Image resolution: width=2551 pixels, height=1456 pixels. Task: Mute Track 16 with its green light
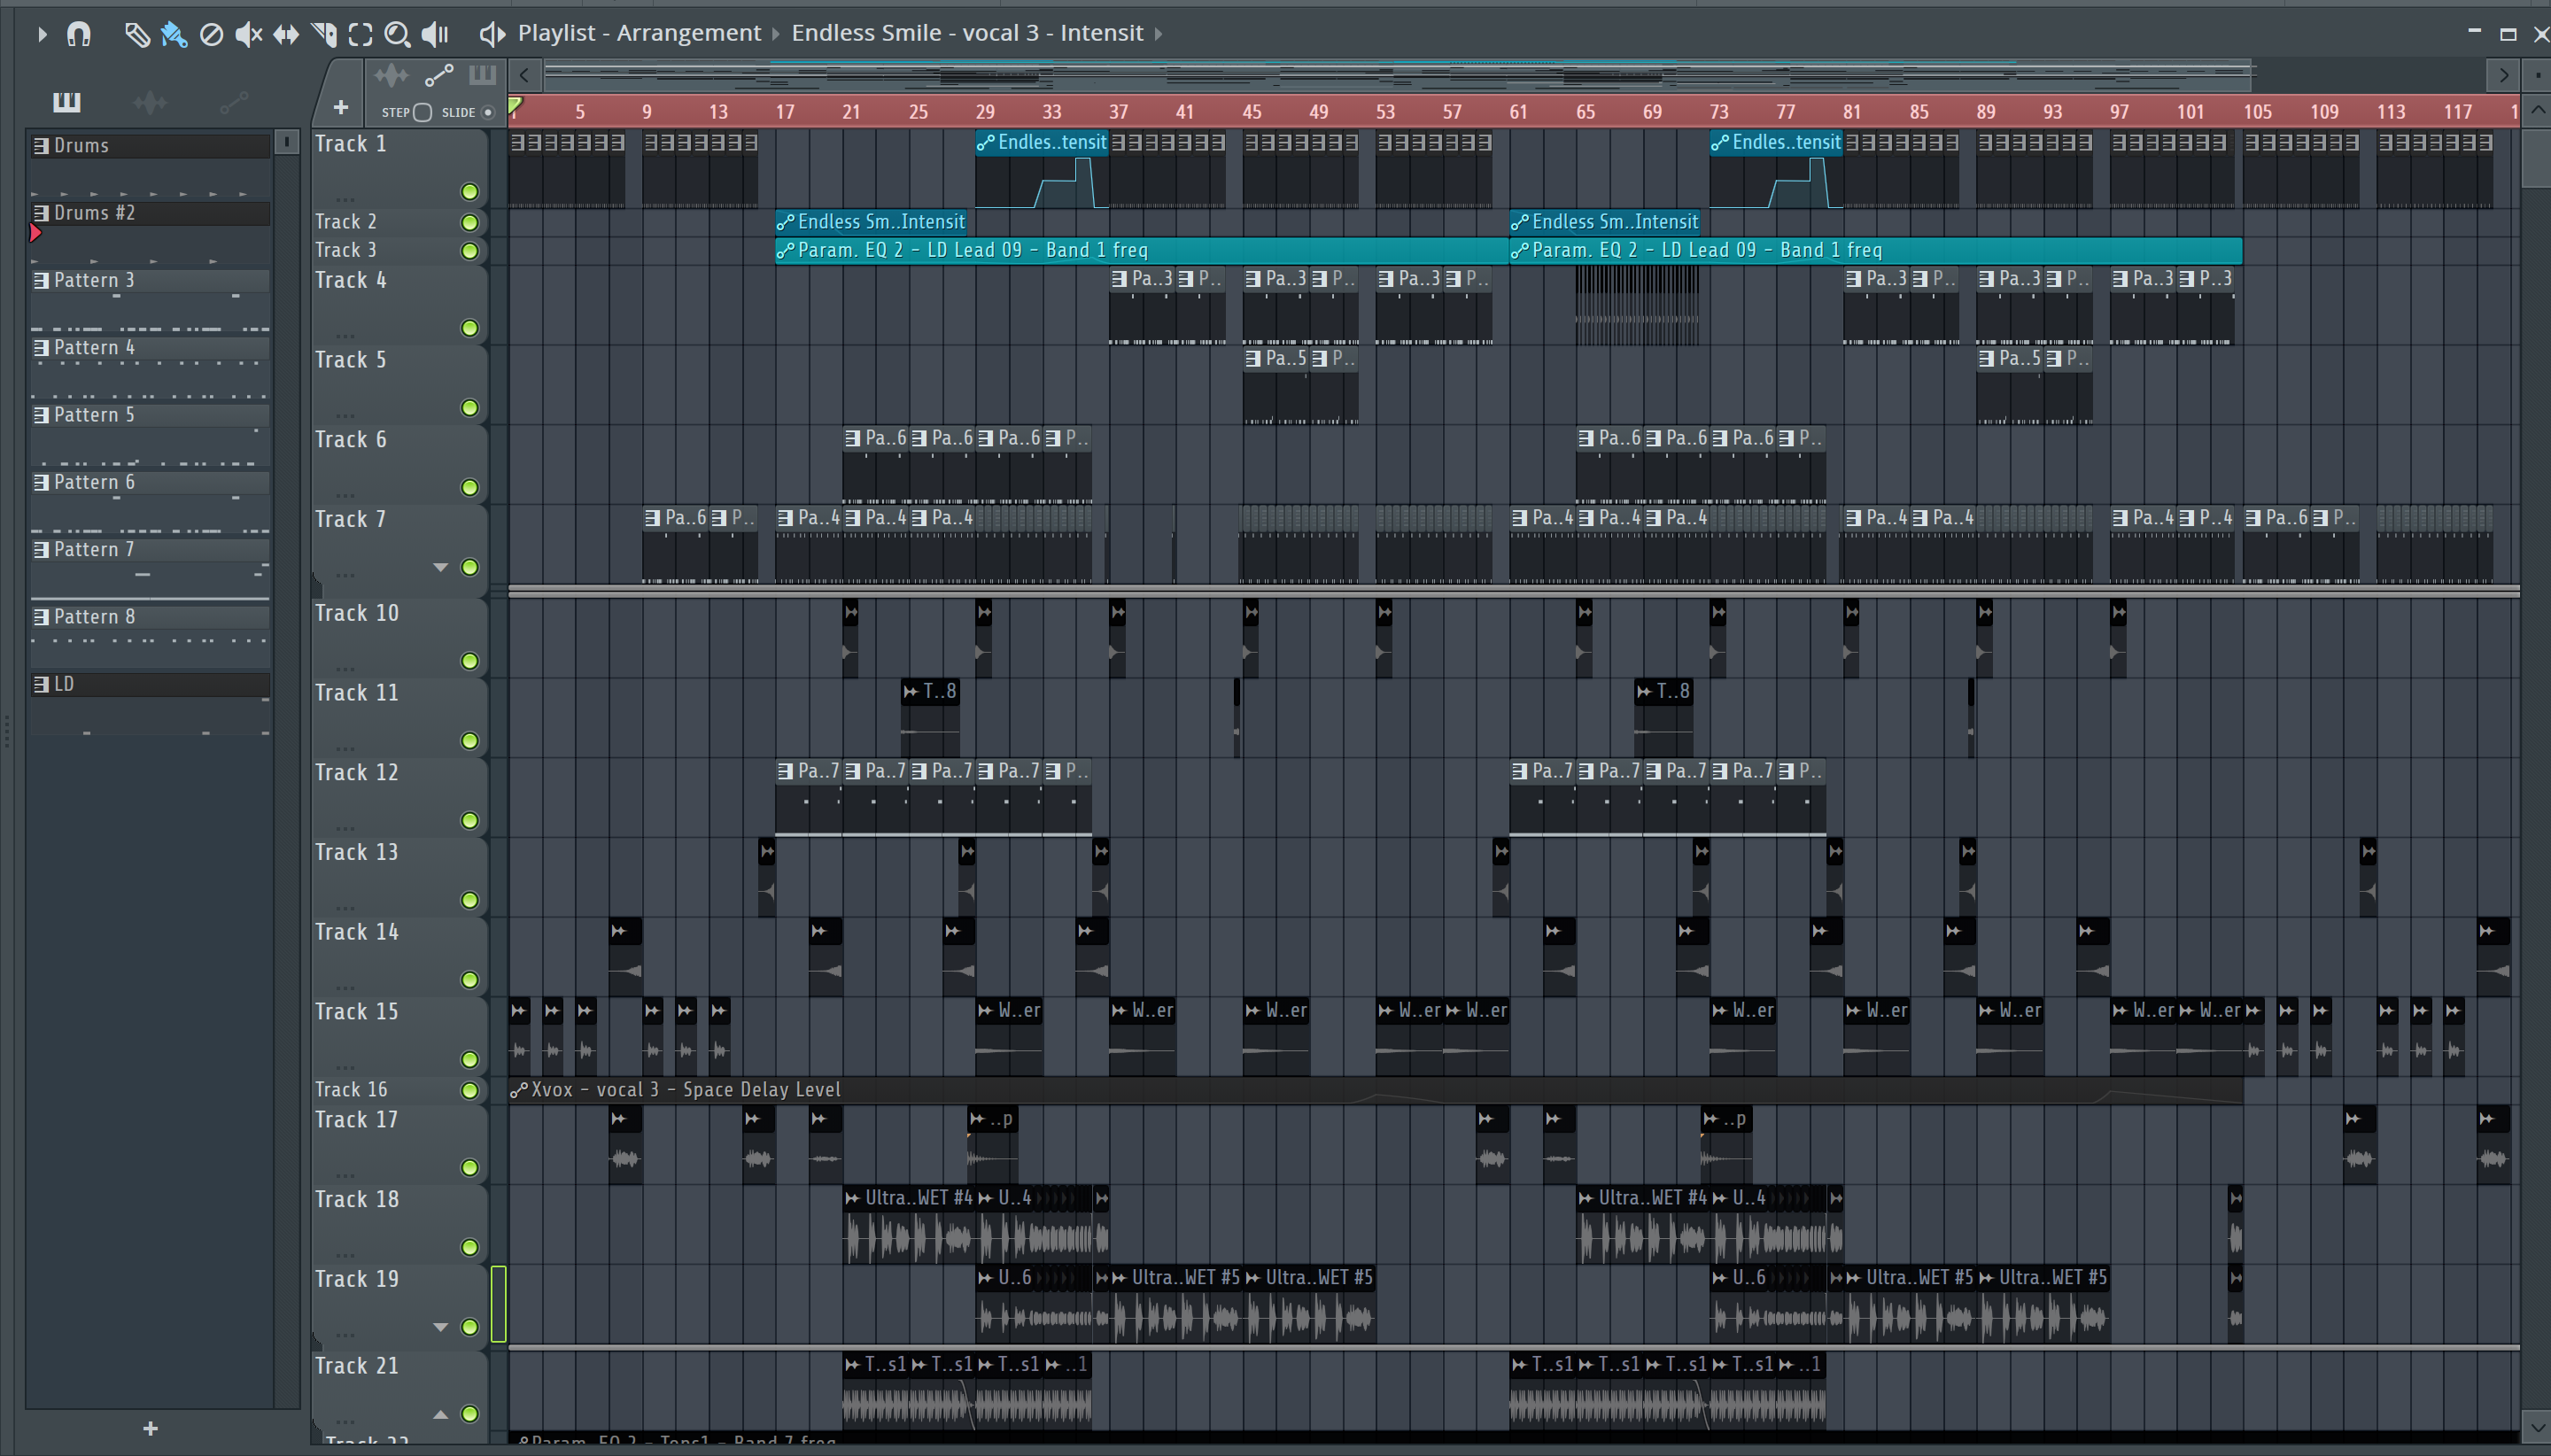point(469,1090)
